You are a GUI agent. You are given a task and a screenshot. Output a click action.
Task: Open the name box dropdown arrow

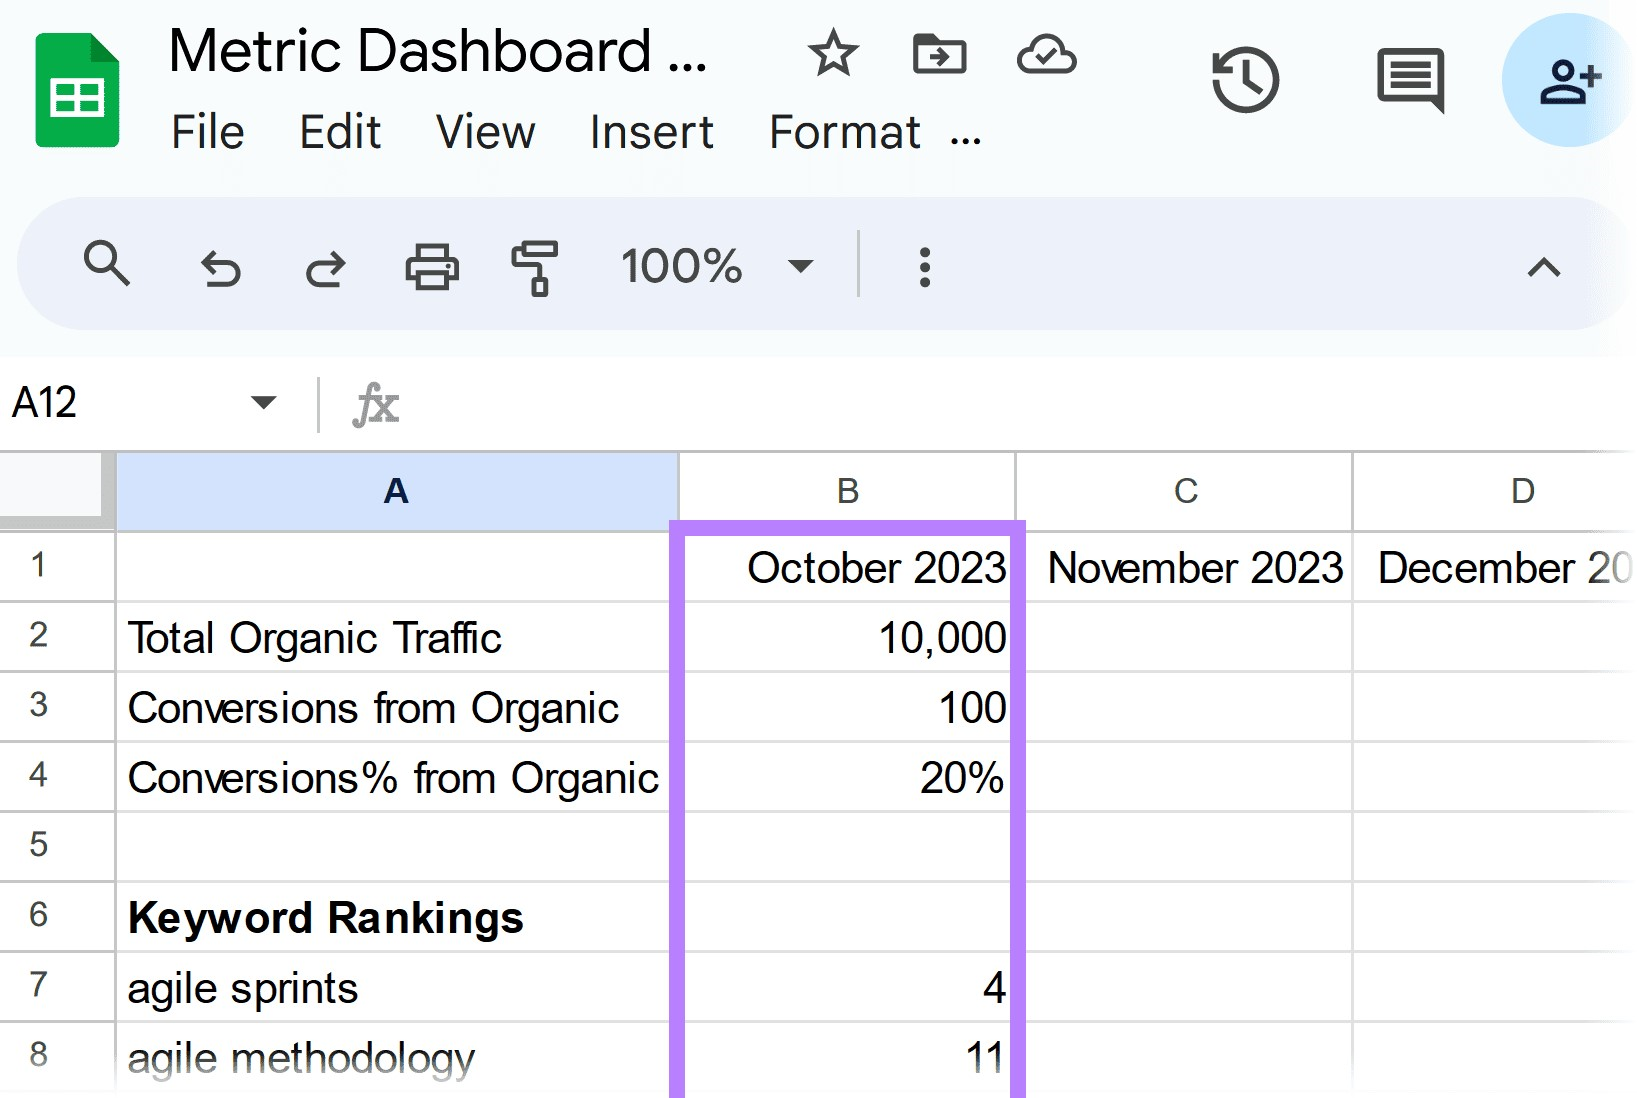click(263, 403)
